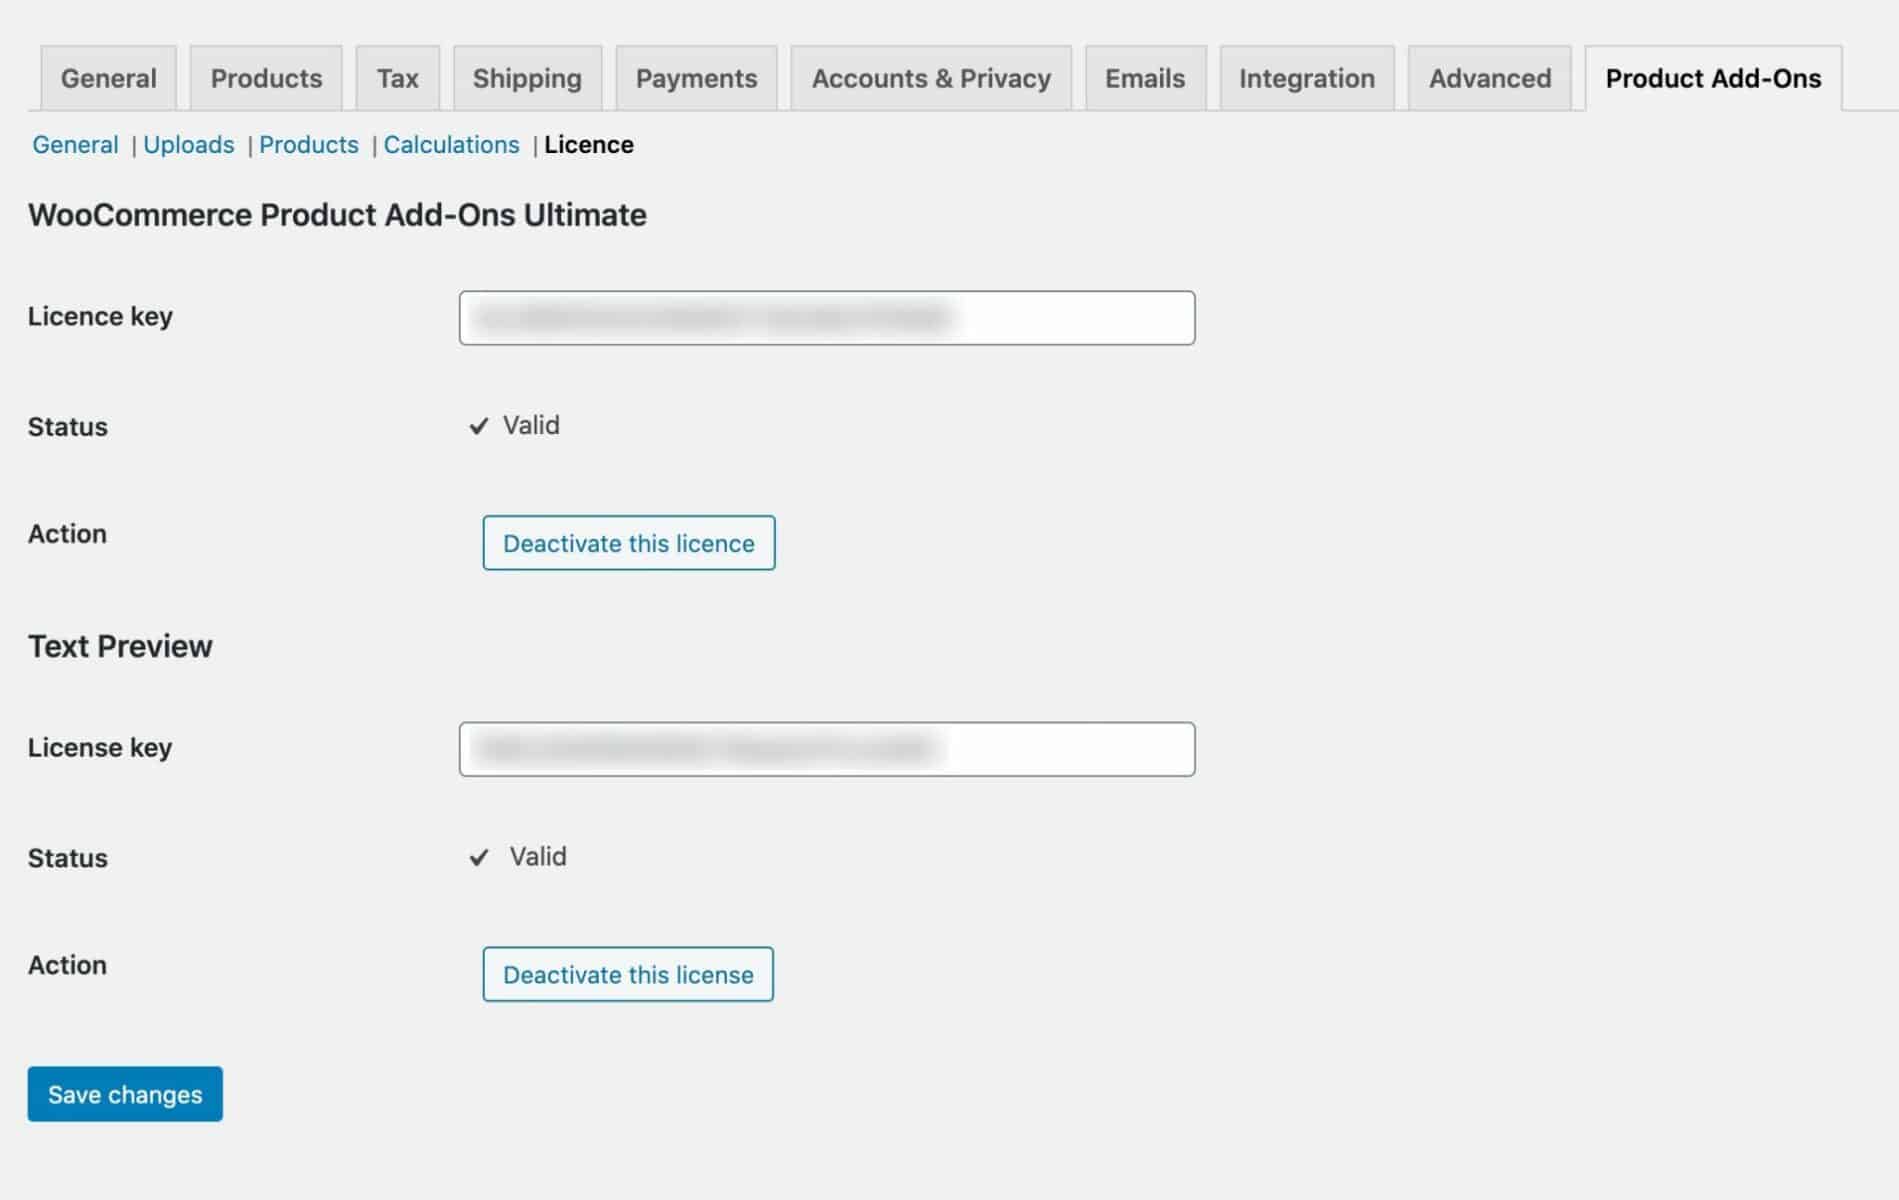Go to the Uploads sub-section
Viewport: 1899px width, 1200px height.
point(189,145)
